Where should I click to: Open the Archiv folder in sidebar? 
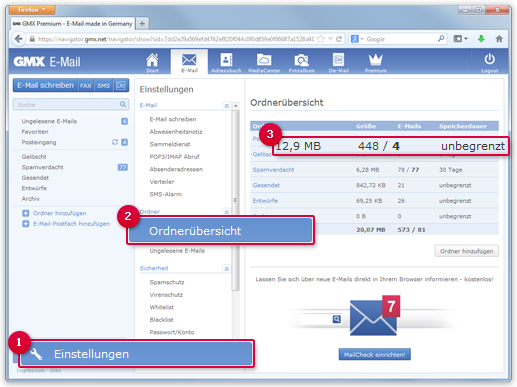[31, 199]
